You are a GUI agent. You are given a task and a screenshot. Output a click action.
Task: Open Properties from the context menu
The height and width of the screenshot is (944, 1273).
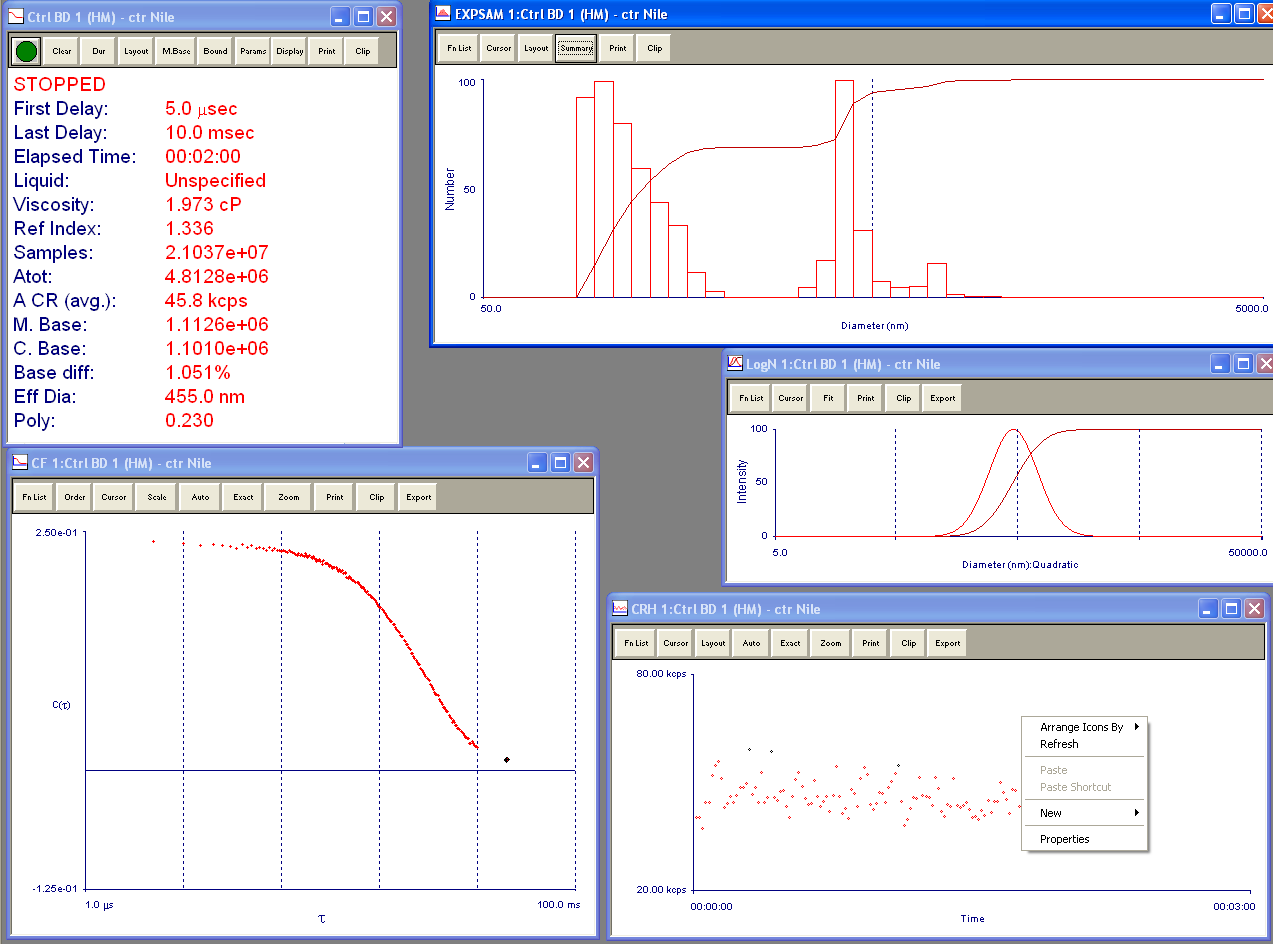1064,839
